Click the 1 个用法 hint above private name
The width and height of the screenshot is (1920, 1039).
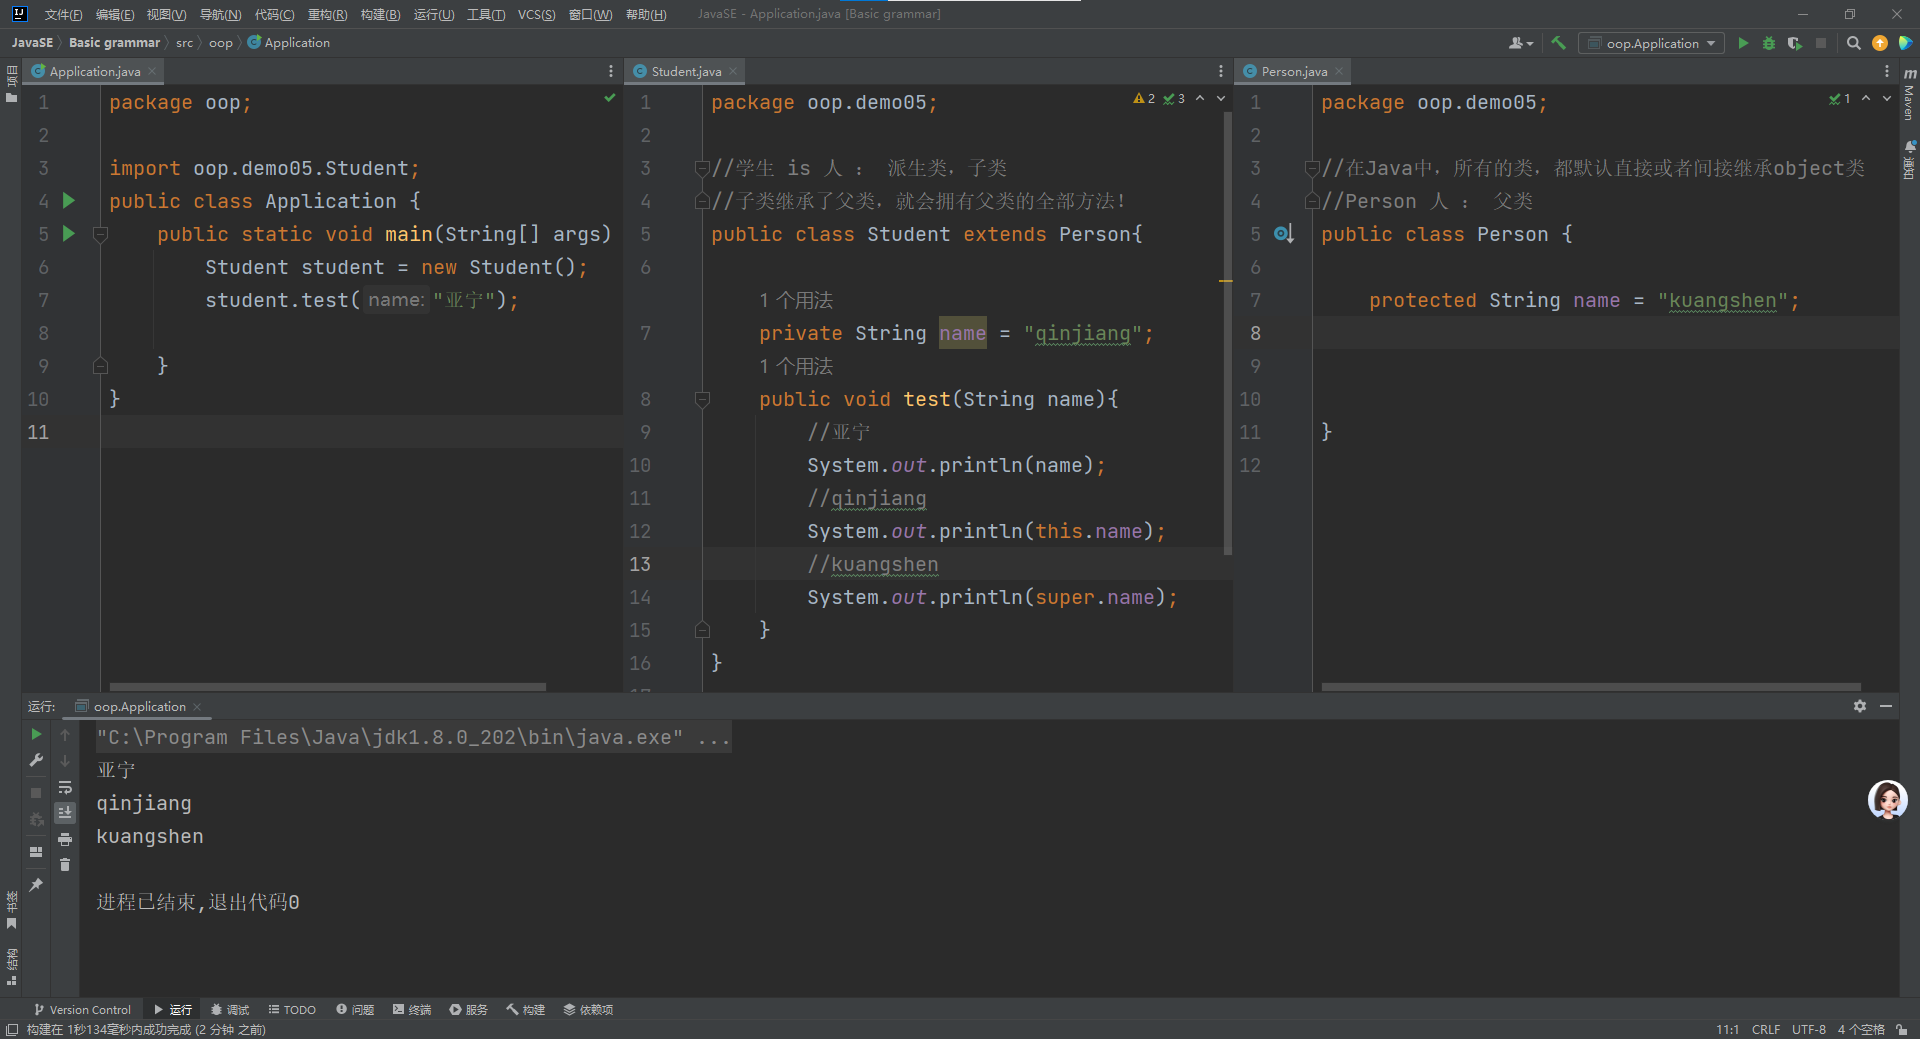pos(796,300)
